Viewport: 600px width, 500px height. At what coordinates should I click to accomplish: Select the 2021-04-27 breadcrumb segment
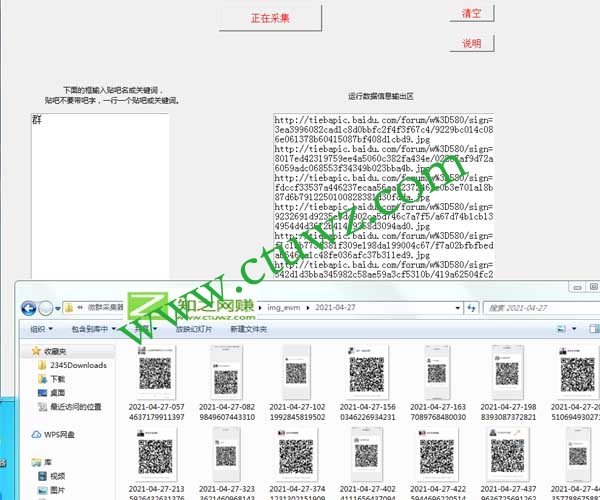coord(335,308)
